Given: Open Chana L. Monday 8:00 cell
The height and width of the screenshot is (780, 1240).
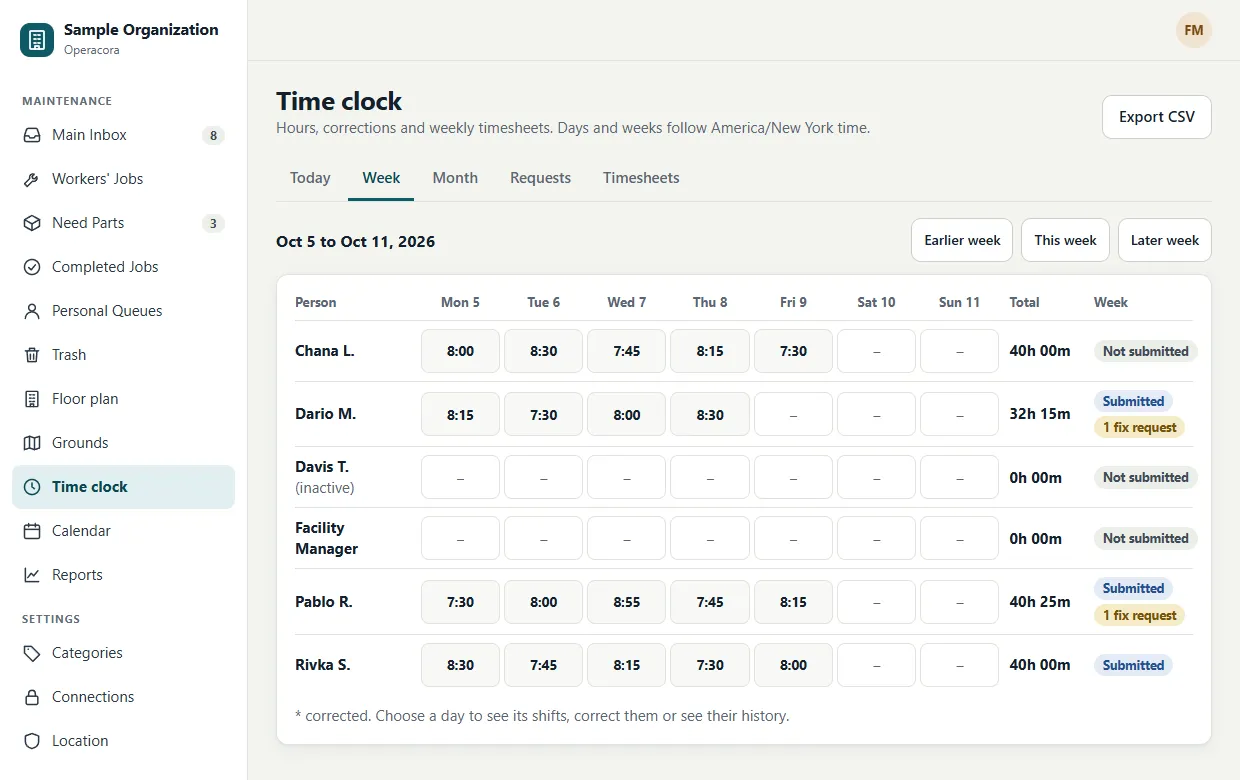Looking at the screenshot, I should (x=460, y=351).
